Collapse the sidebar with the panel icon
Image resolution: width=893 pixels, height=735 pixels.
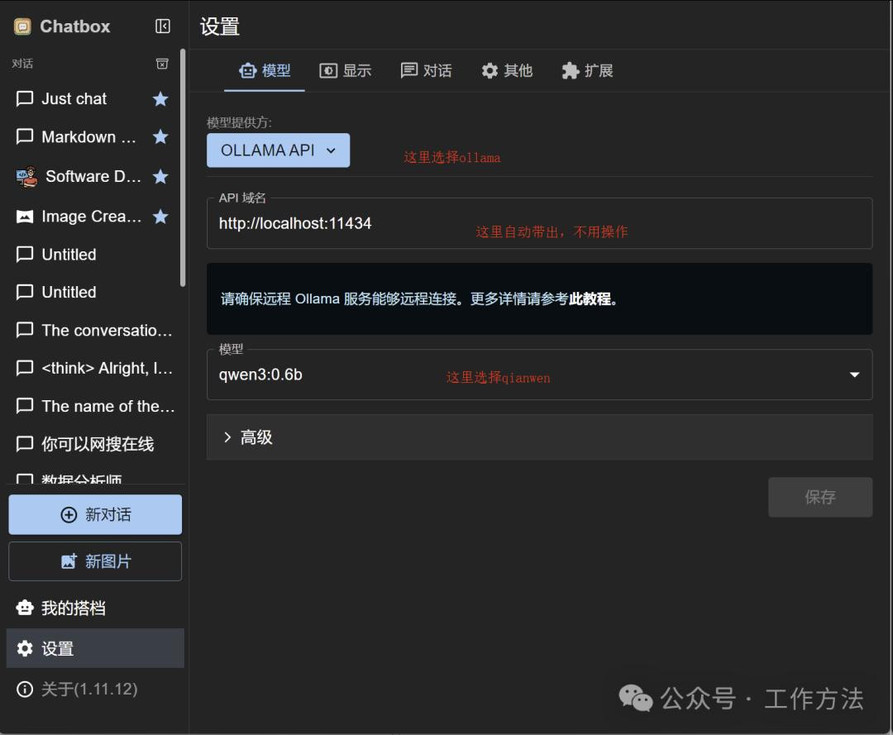coord(162,26)
